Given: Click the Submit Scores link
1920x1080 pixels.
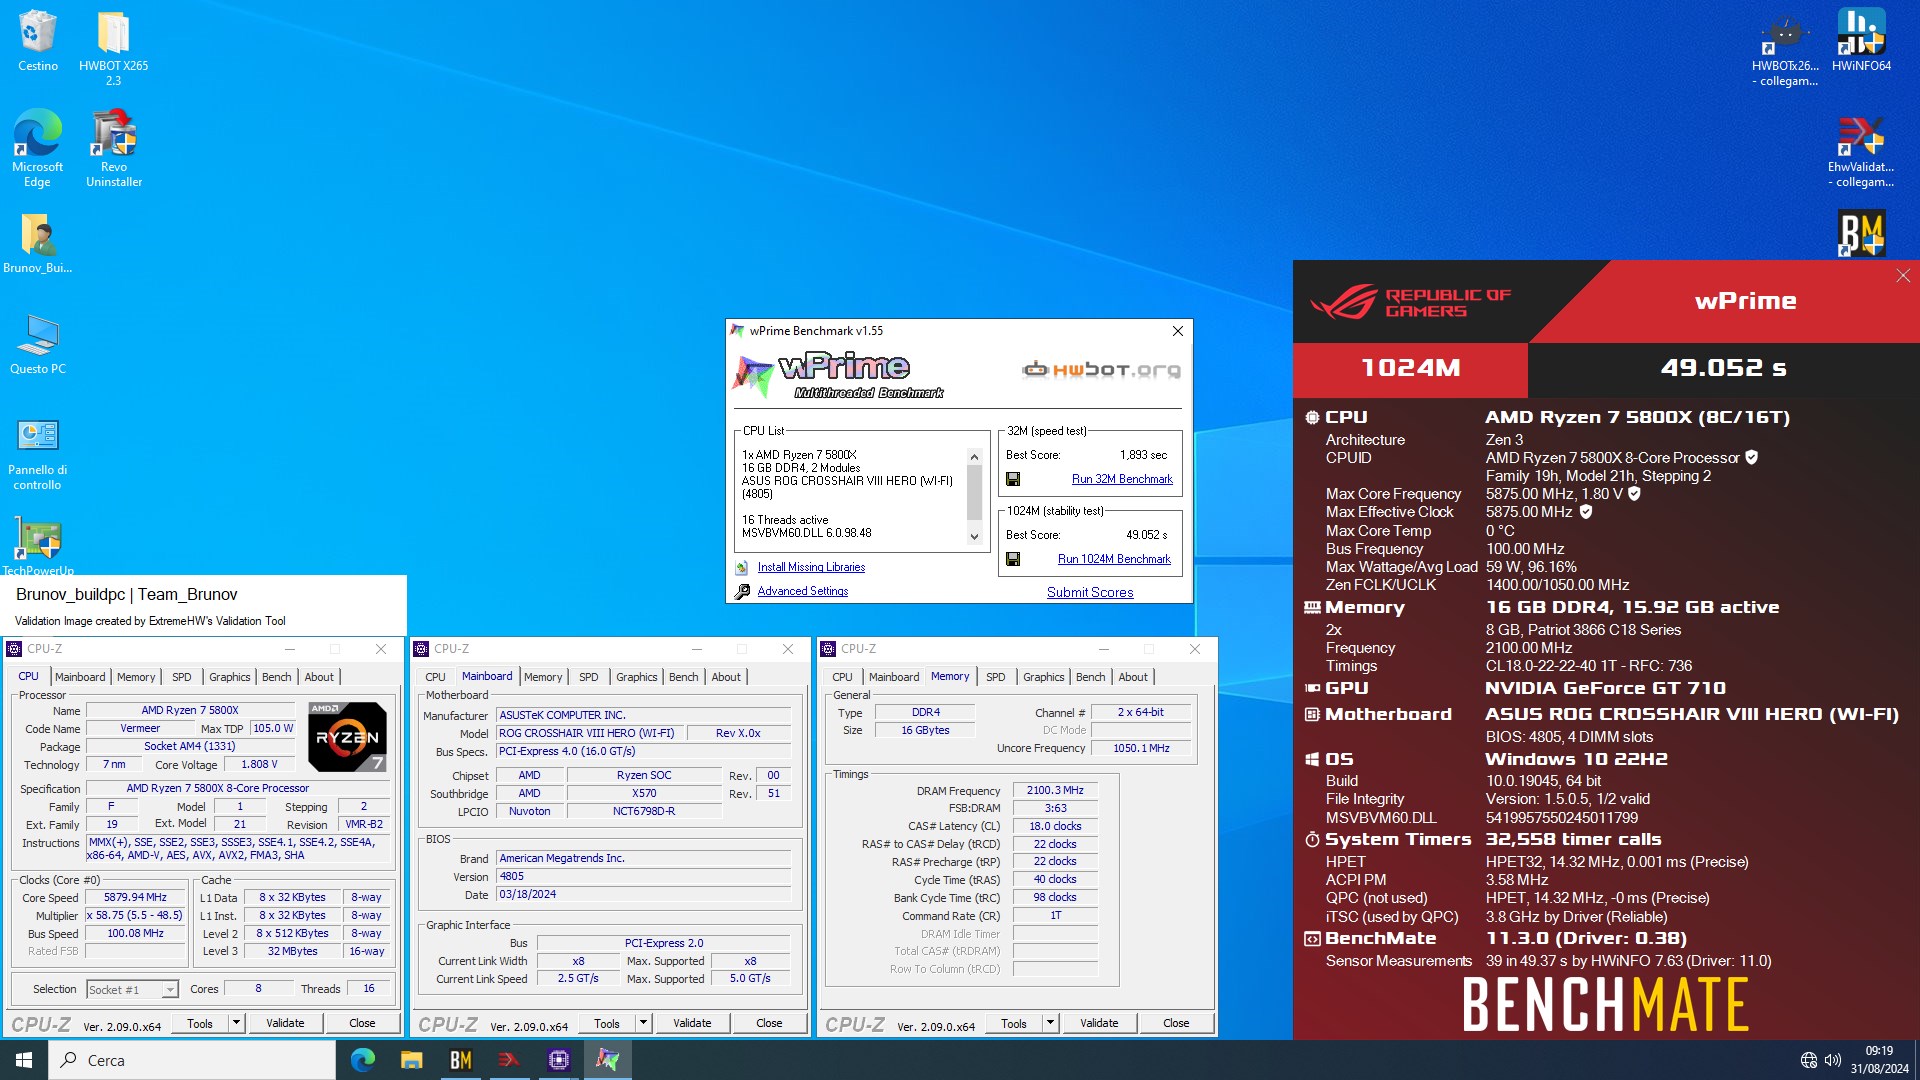Looking at the screenshot, I should pos(1090,592).
